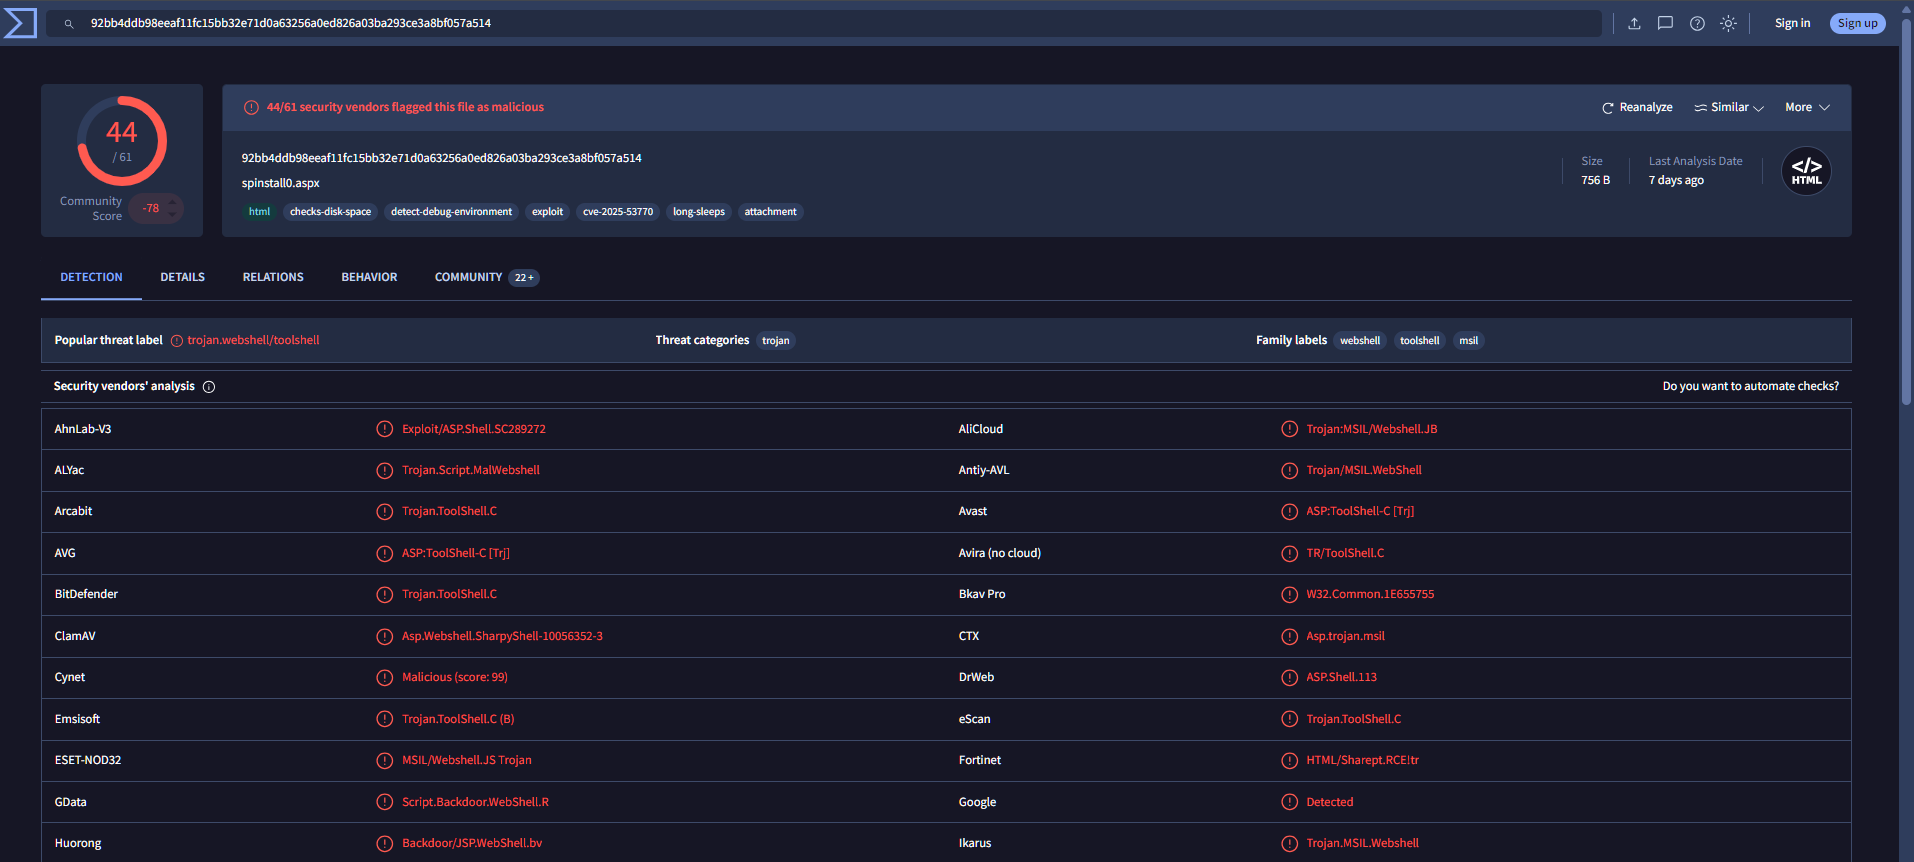Click the alert icon in AhnLab-V3 row

tap(384, 429)
